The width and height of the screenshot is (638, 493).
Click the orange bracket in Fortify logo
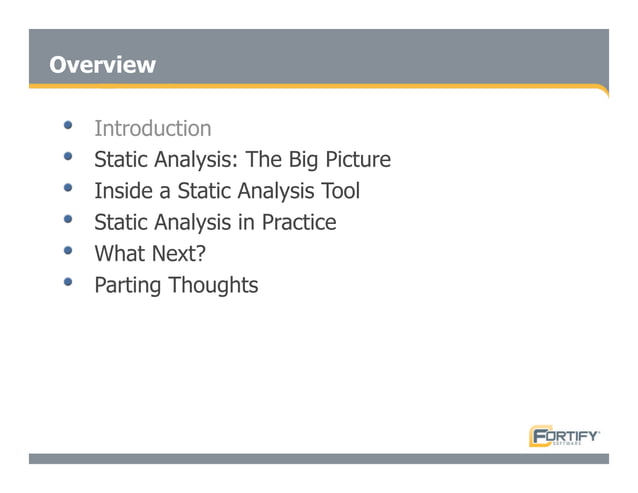tap(532, 436)
